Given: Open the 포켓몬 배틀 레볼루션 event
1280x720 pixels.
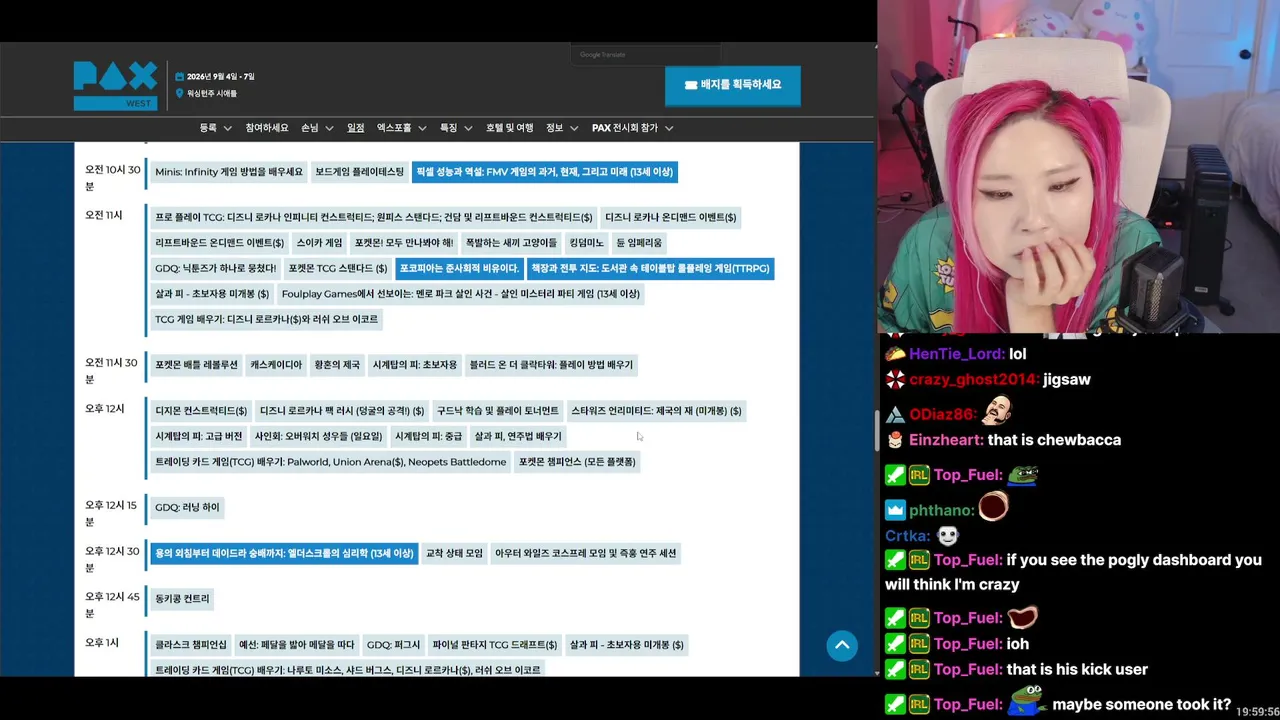Looking at the screenshot, I should pyautogui.click(x=196, y=365).
